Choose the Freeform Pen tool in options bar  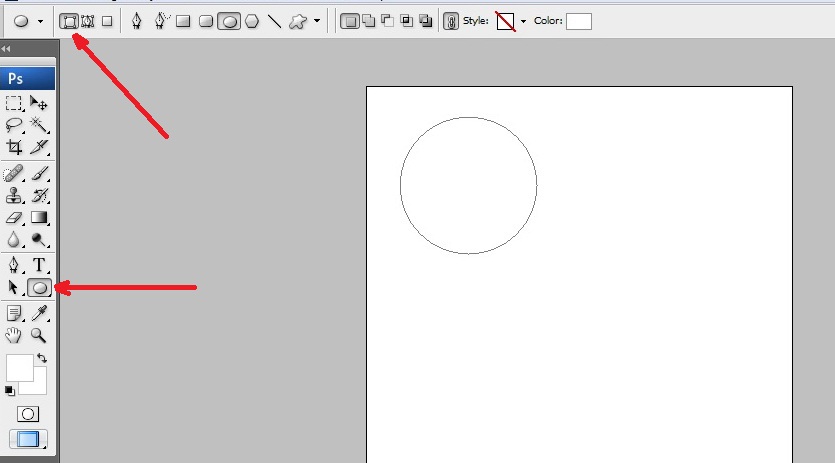pos(160,21)
